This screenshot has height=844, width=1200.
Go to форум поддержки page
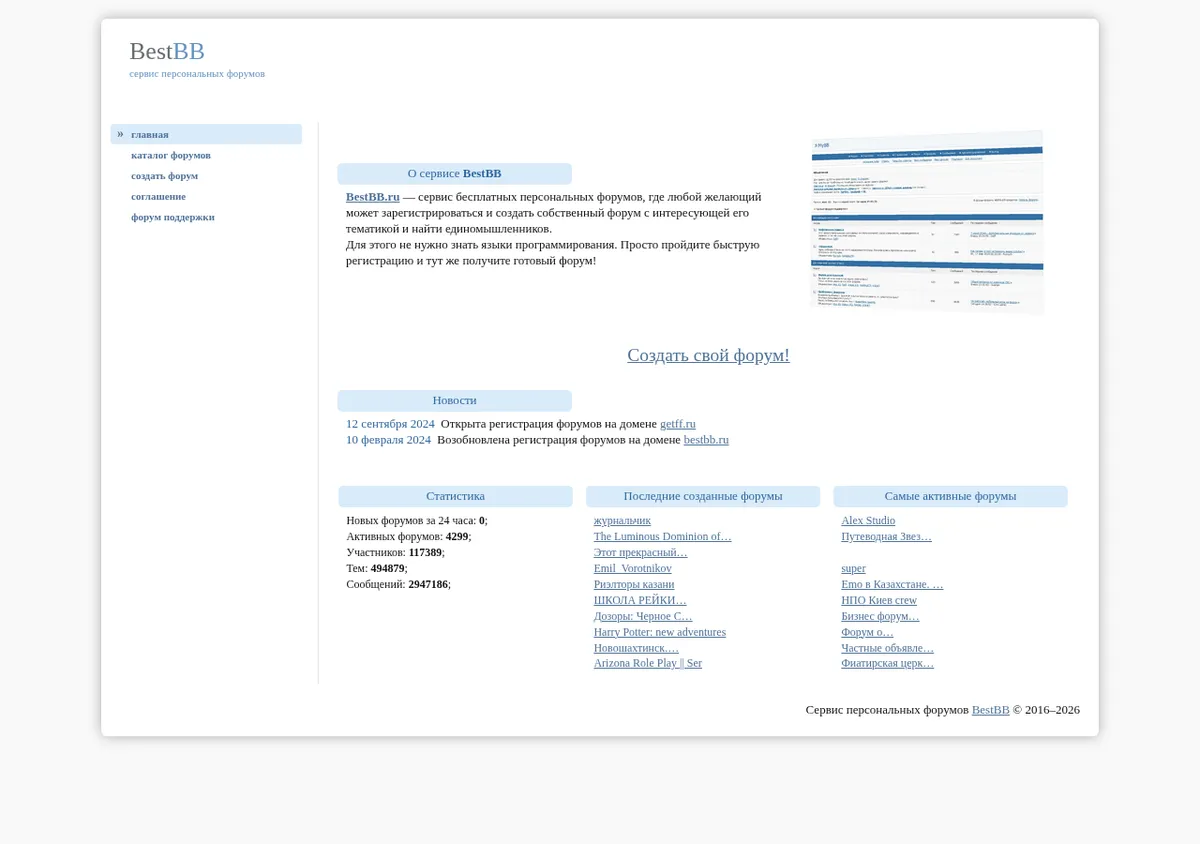click(173, 217)
